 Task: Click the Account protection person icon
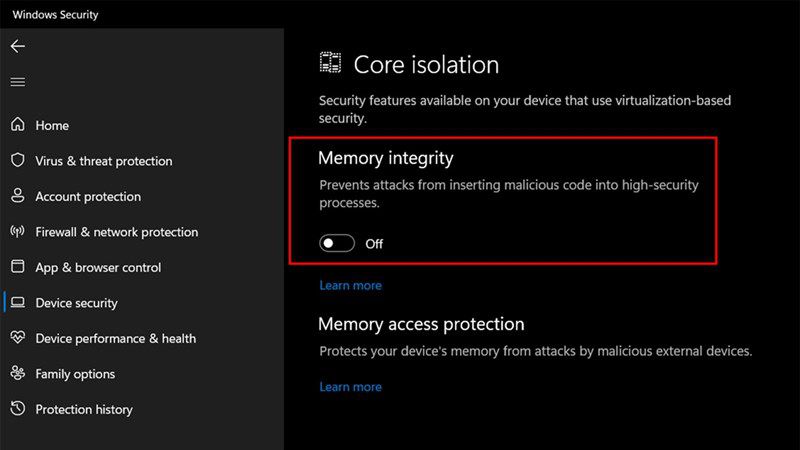[18, 196]
